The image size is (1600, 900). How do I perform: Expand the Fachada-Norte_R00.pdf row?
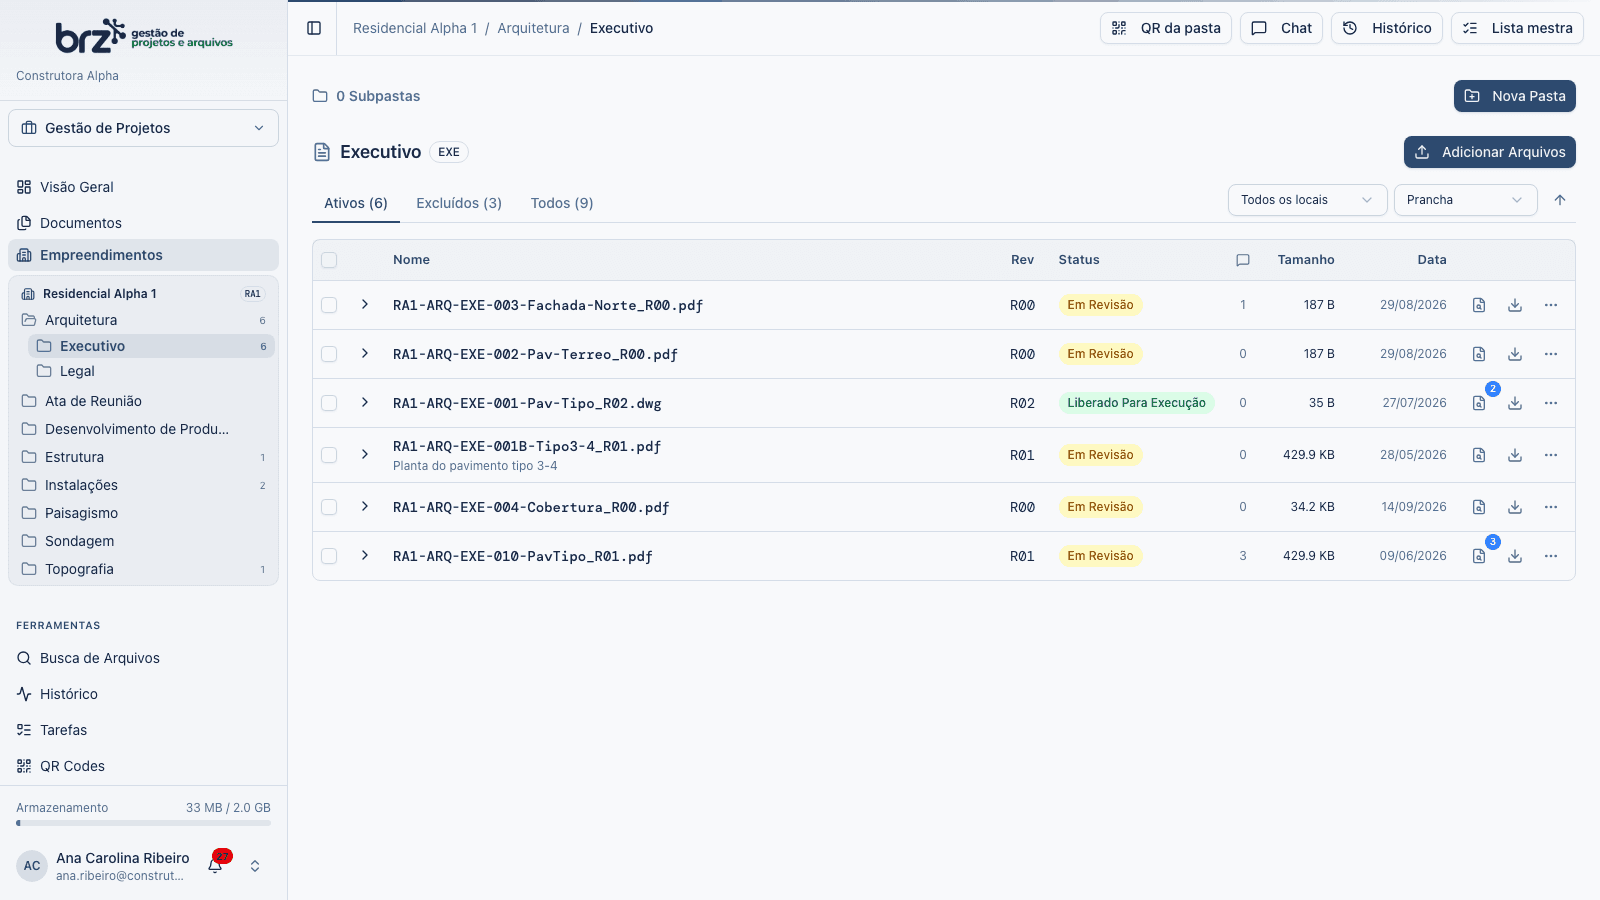pos(365,304)
